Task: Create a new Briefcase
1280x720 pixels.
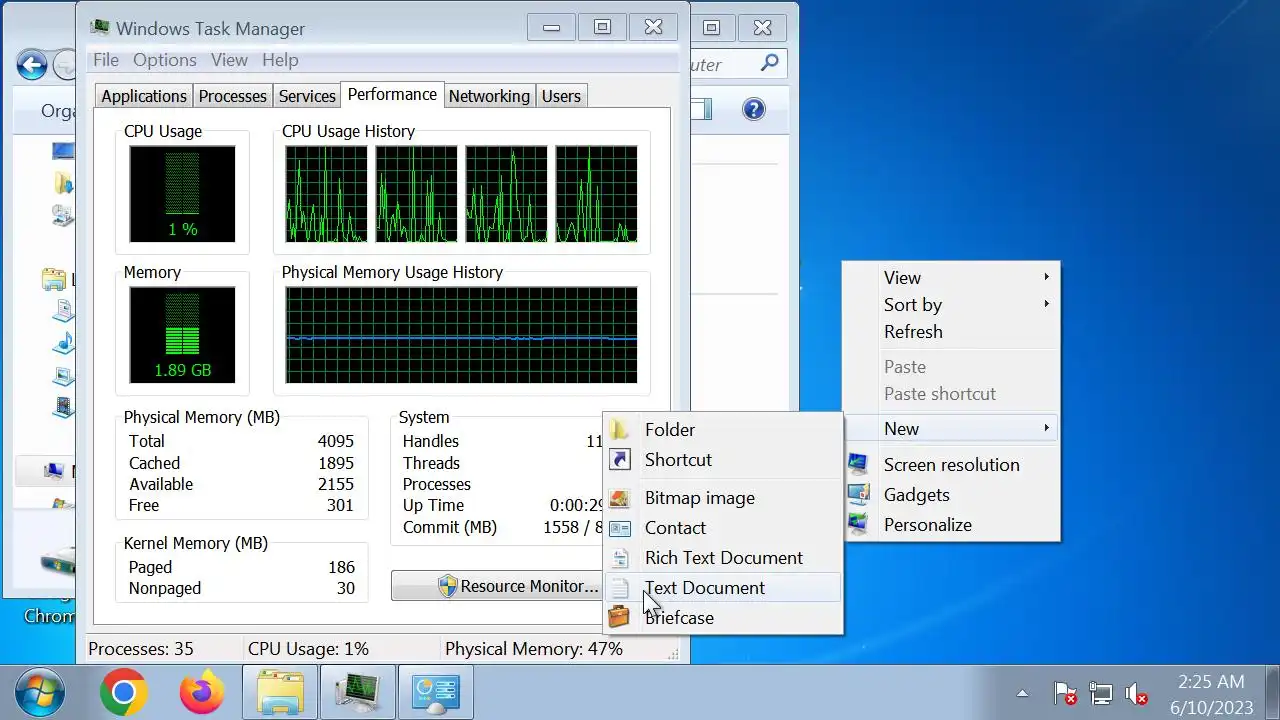Action: [723, 617]
